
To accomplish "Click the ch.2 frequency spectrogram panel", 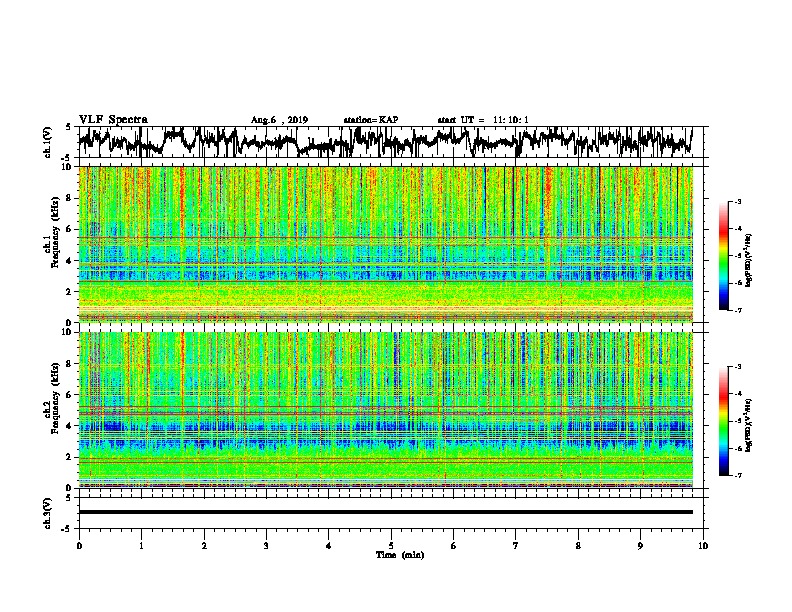I will pyautogui.click(x=385, y=410).
